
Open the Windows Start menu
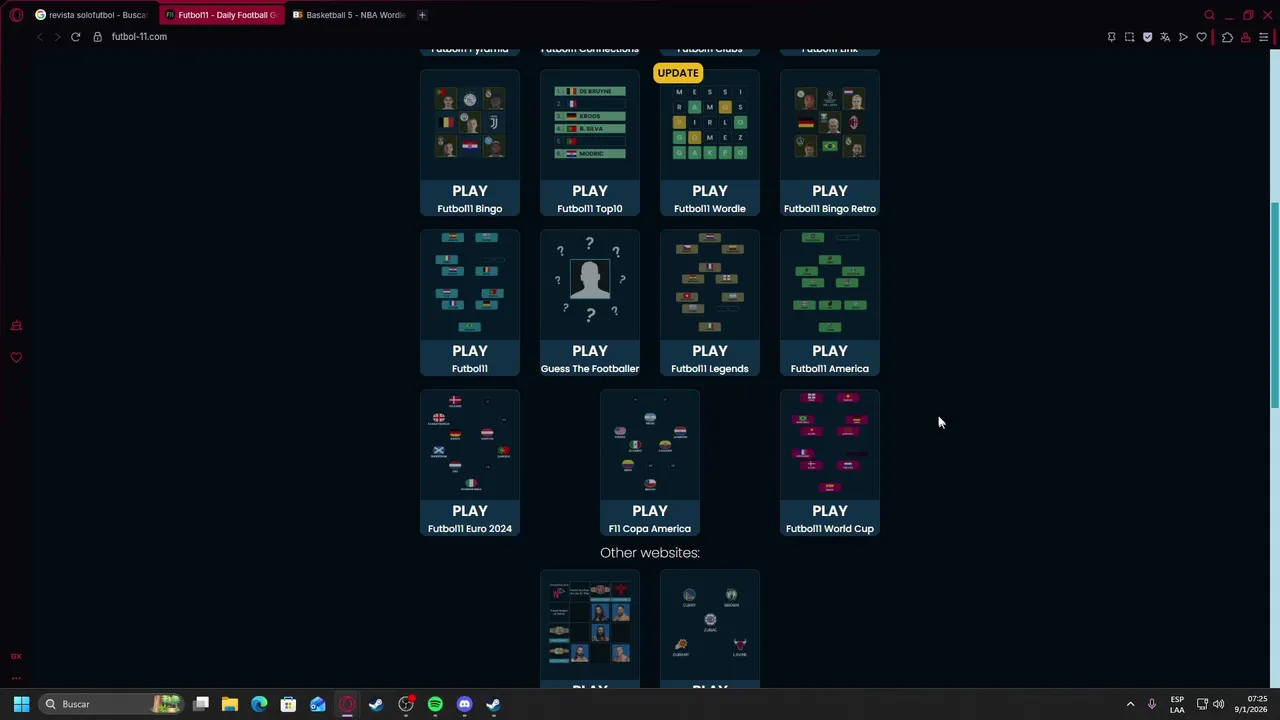(x=21, y=704)
